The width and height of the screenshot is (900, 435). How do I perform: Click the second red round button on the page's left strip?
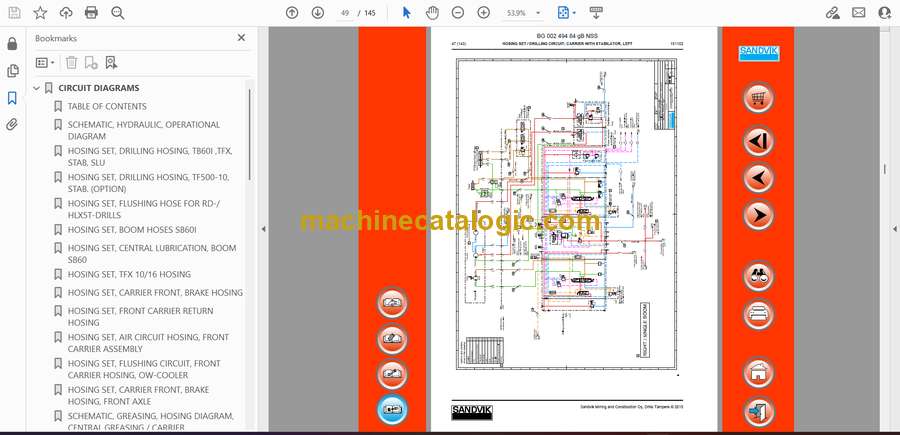click(392, 339)
